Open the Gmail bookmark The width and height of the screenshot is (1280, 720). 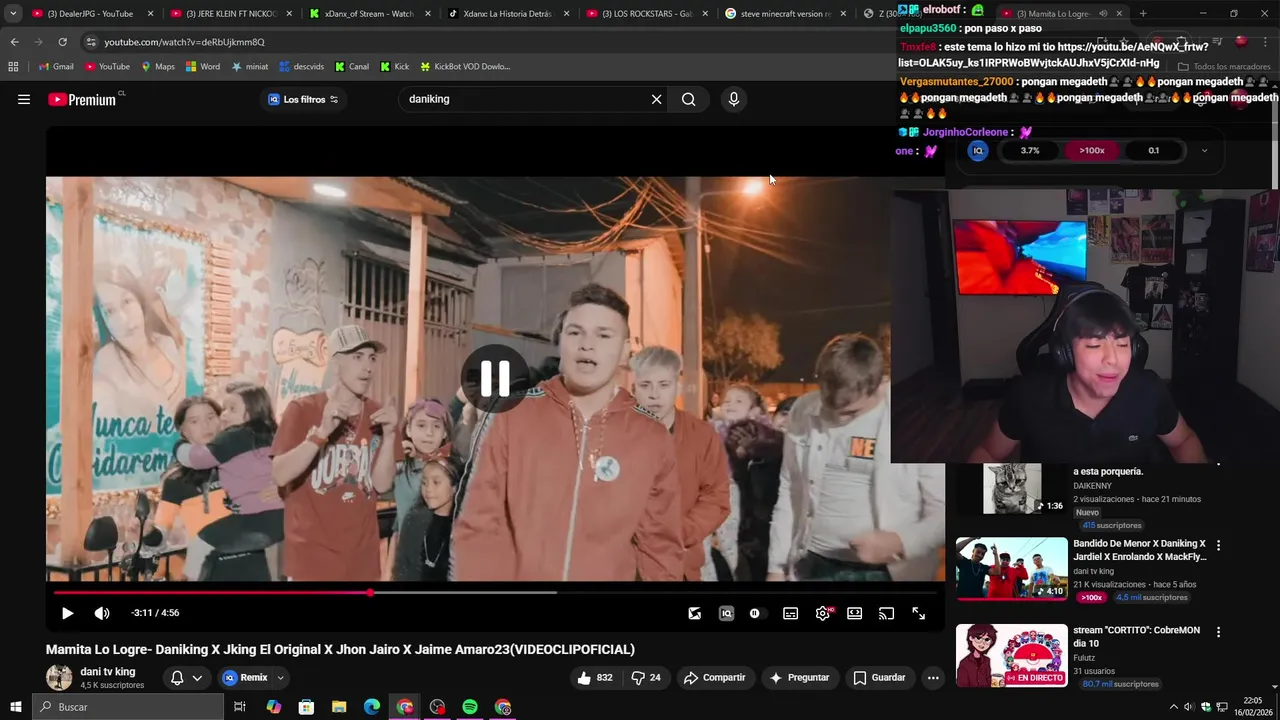click(56, 66)
